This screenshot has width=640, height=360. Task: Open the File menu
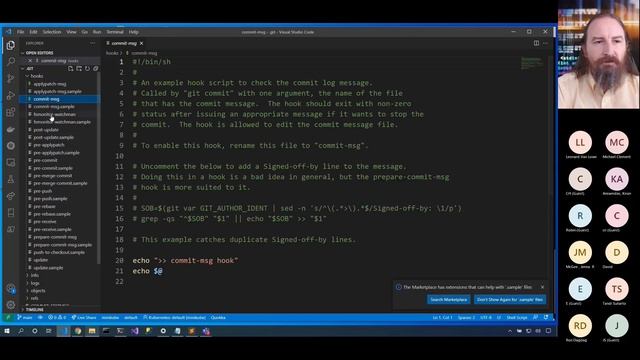click(20, 32)
